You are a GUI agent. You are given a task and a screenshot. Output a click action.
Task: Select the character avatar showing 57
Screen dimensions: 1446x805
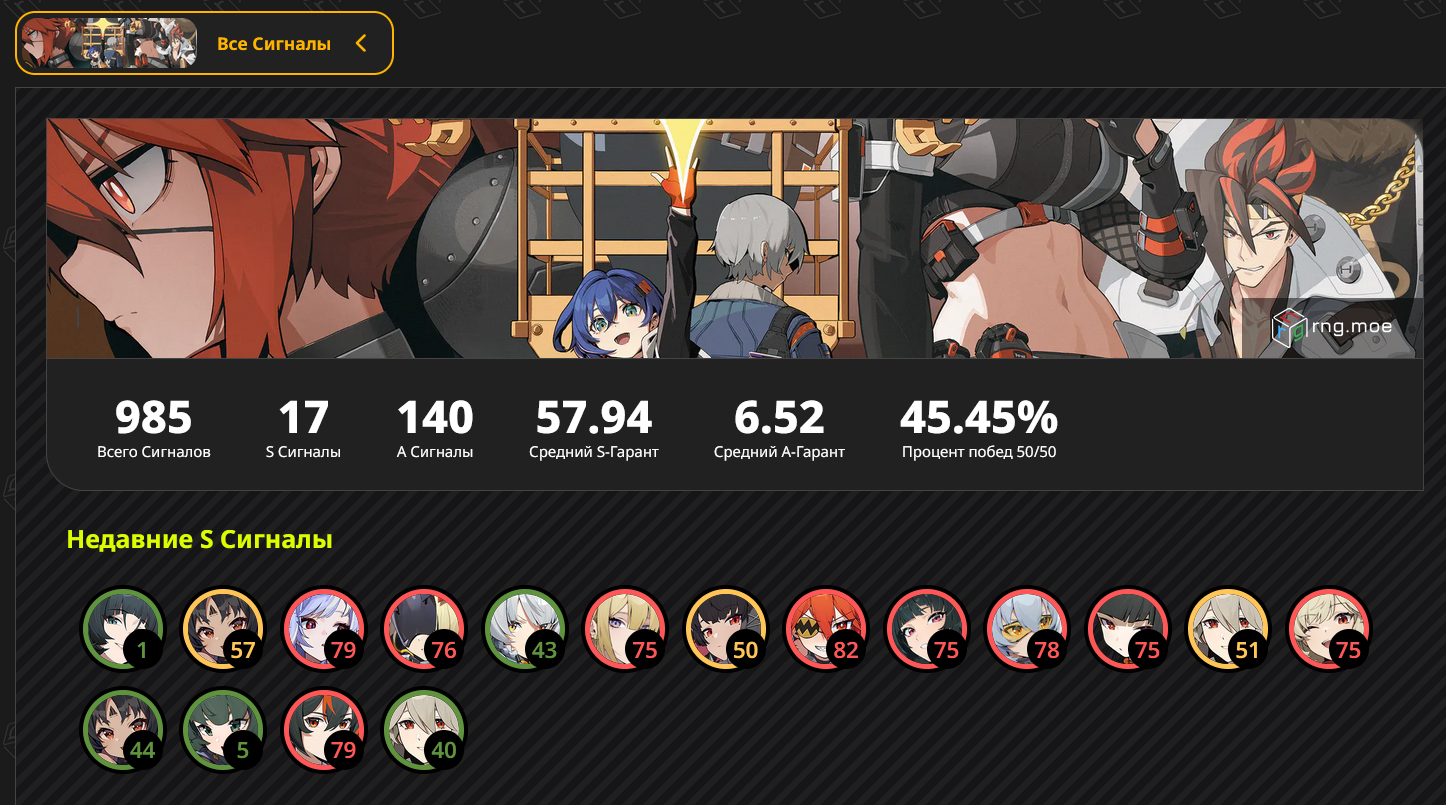(223, 629)
